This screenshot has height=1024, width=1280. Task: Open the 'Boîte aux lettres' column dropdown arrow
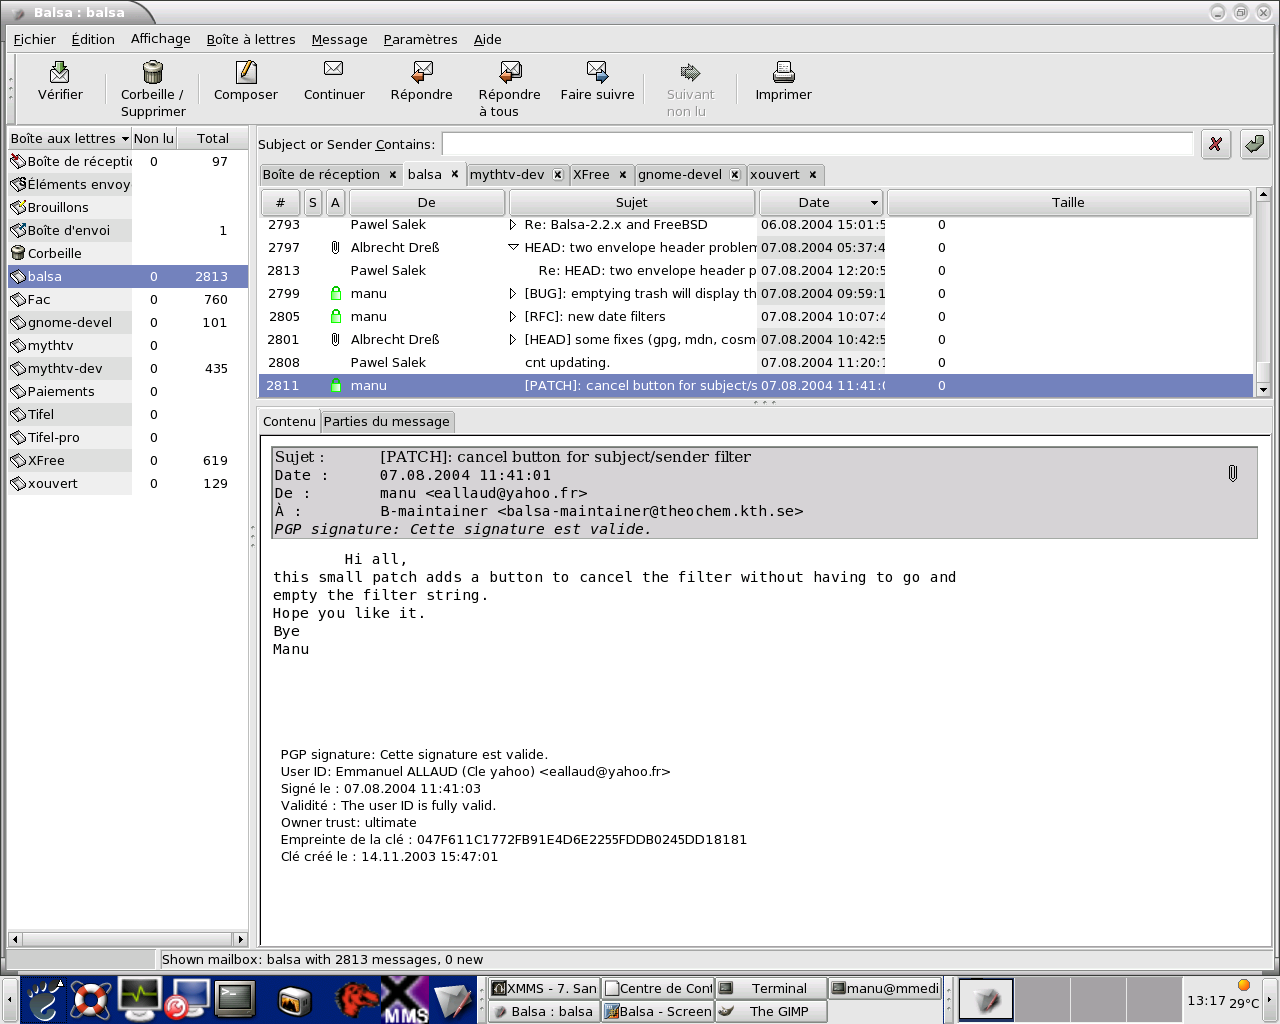click(125, 139)
